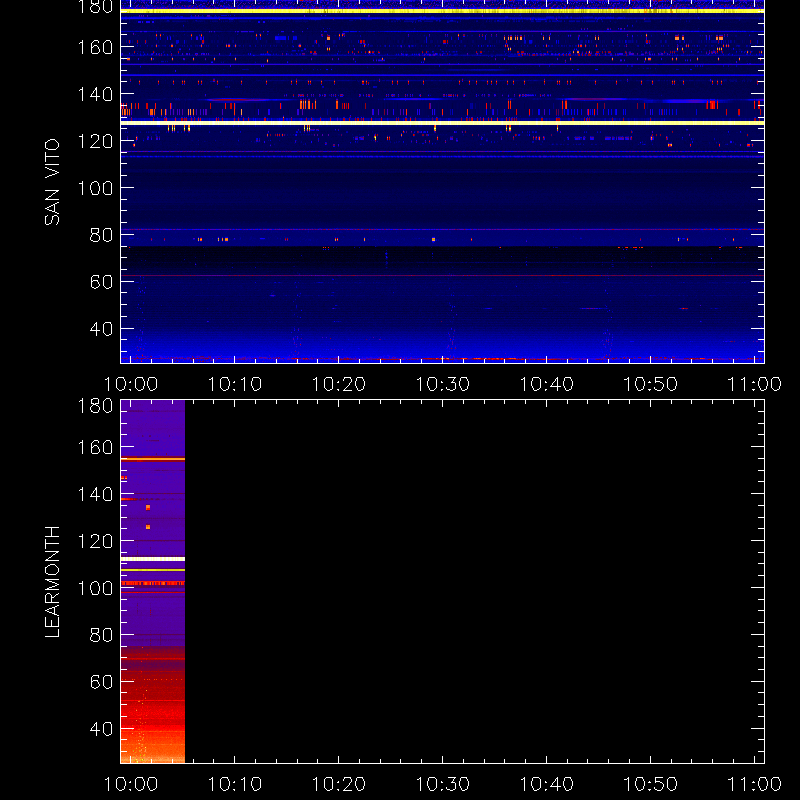Click 11:00 time label under San Vito plot

tap(755, 384)
